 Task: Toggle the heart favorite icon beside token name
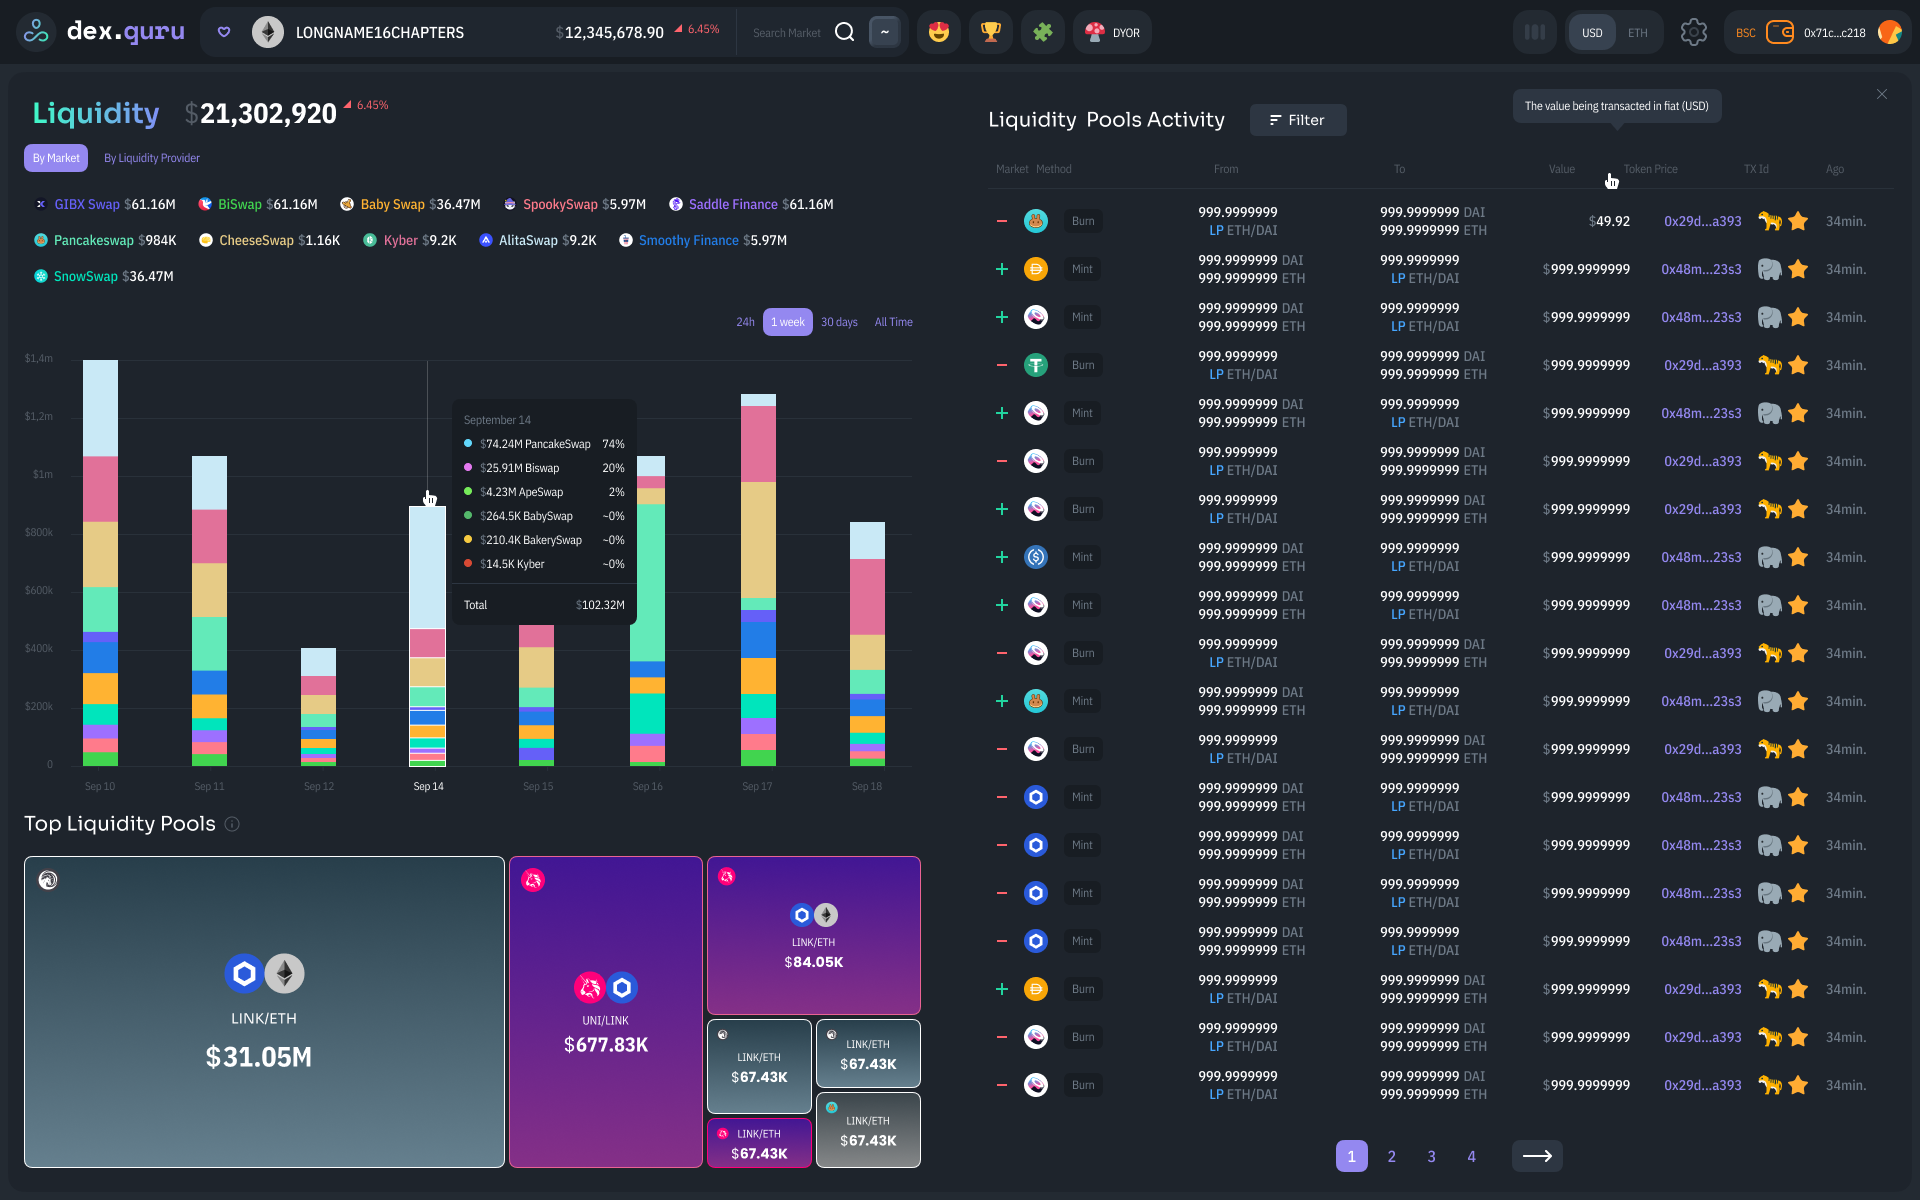coord(224,32)
